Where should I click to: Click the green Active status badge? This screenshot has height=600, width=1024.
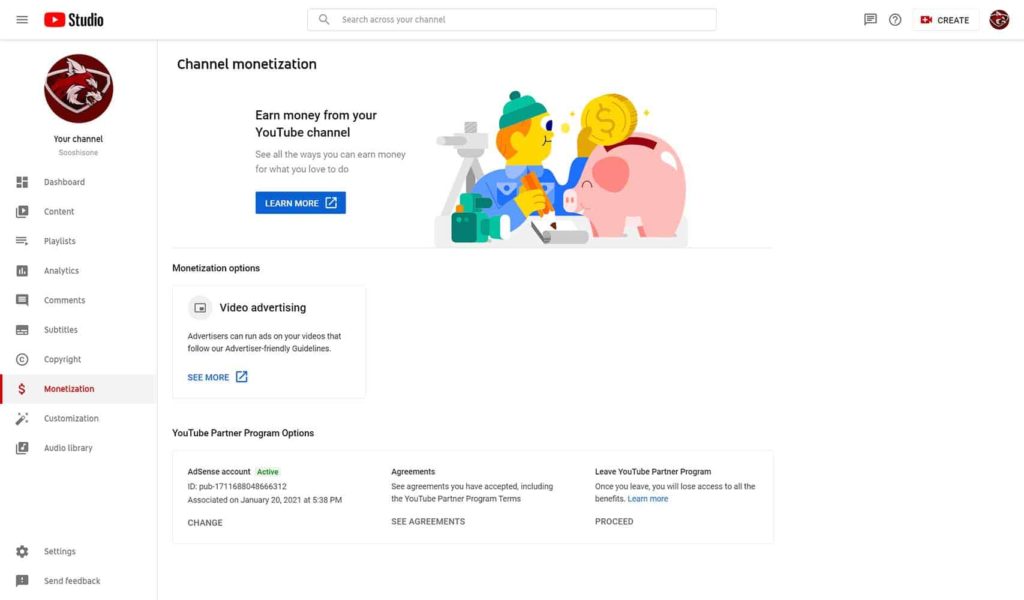(268, 471)
